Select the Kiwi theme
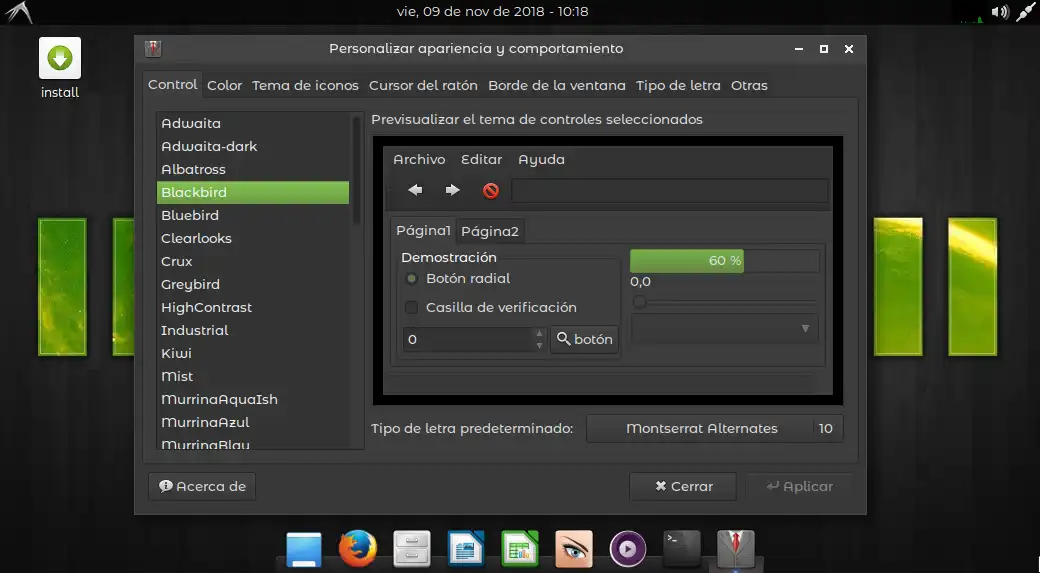The image size is (1040, 573). 253,353
